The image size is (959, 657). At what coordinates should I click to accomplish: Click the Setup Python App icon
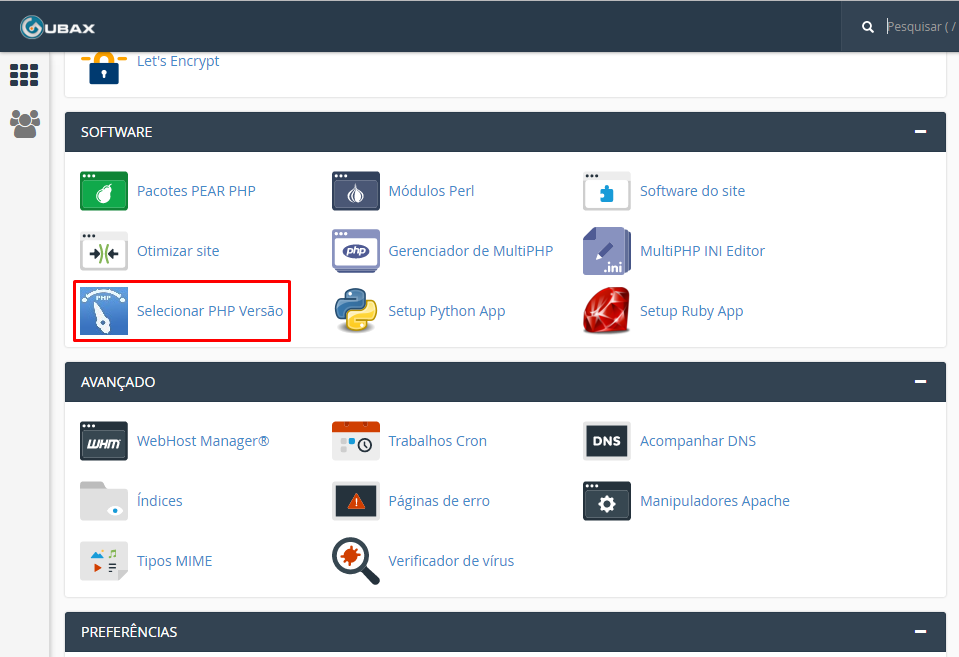[356, 311]
